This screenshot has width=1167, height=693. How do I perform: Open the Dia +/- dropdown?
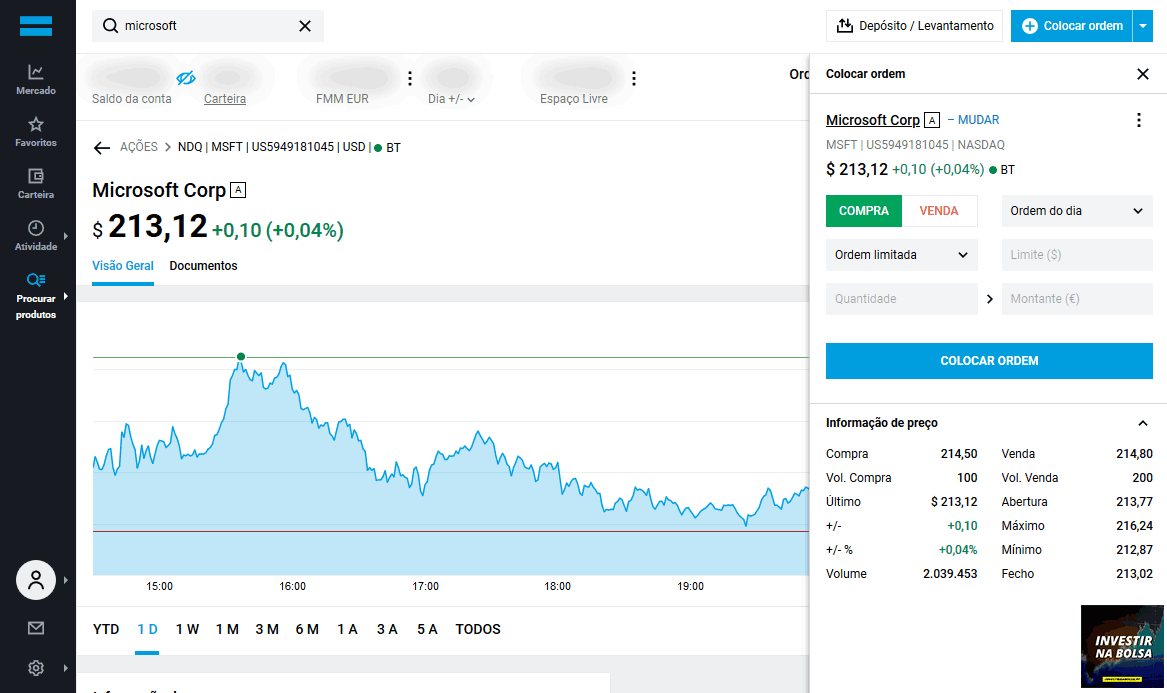451,99
